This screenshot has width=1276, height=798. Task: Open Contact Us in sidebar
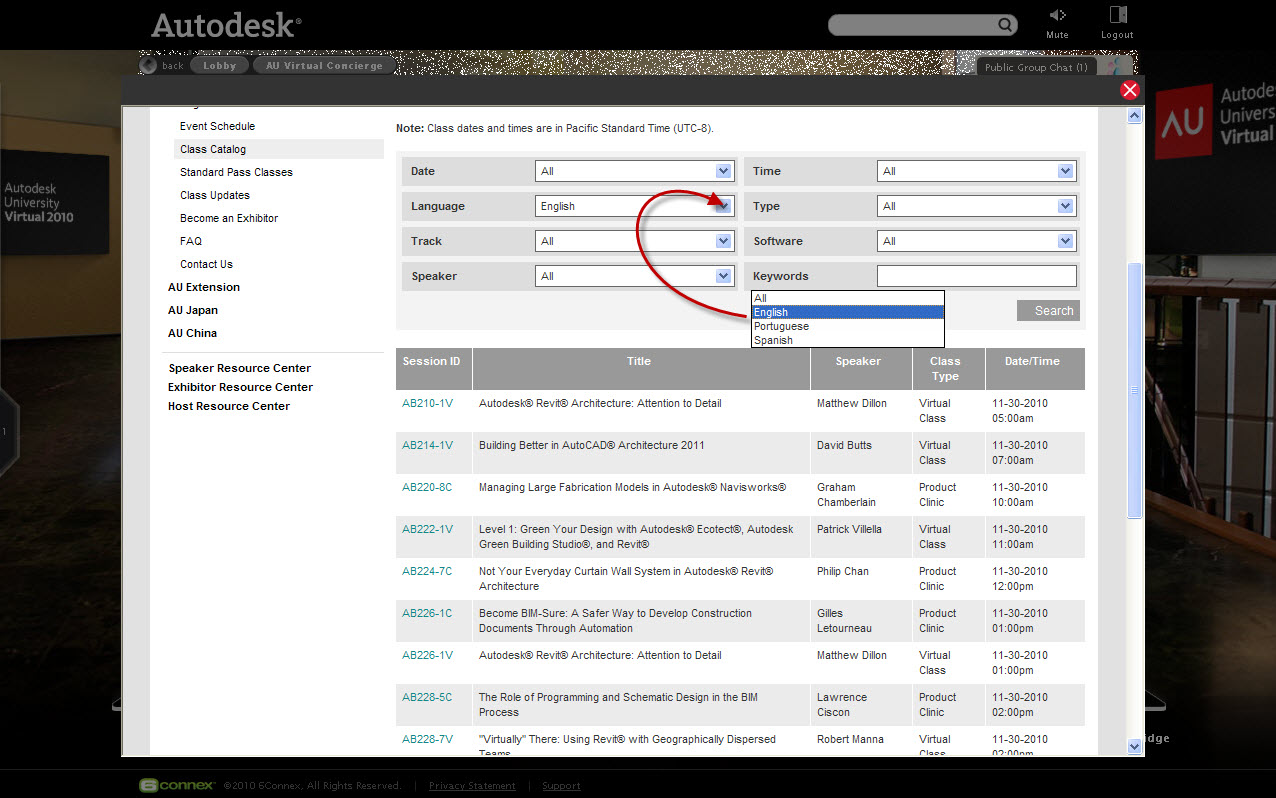pyautogui.click(x=206, y=264)
